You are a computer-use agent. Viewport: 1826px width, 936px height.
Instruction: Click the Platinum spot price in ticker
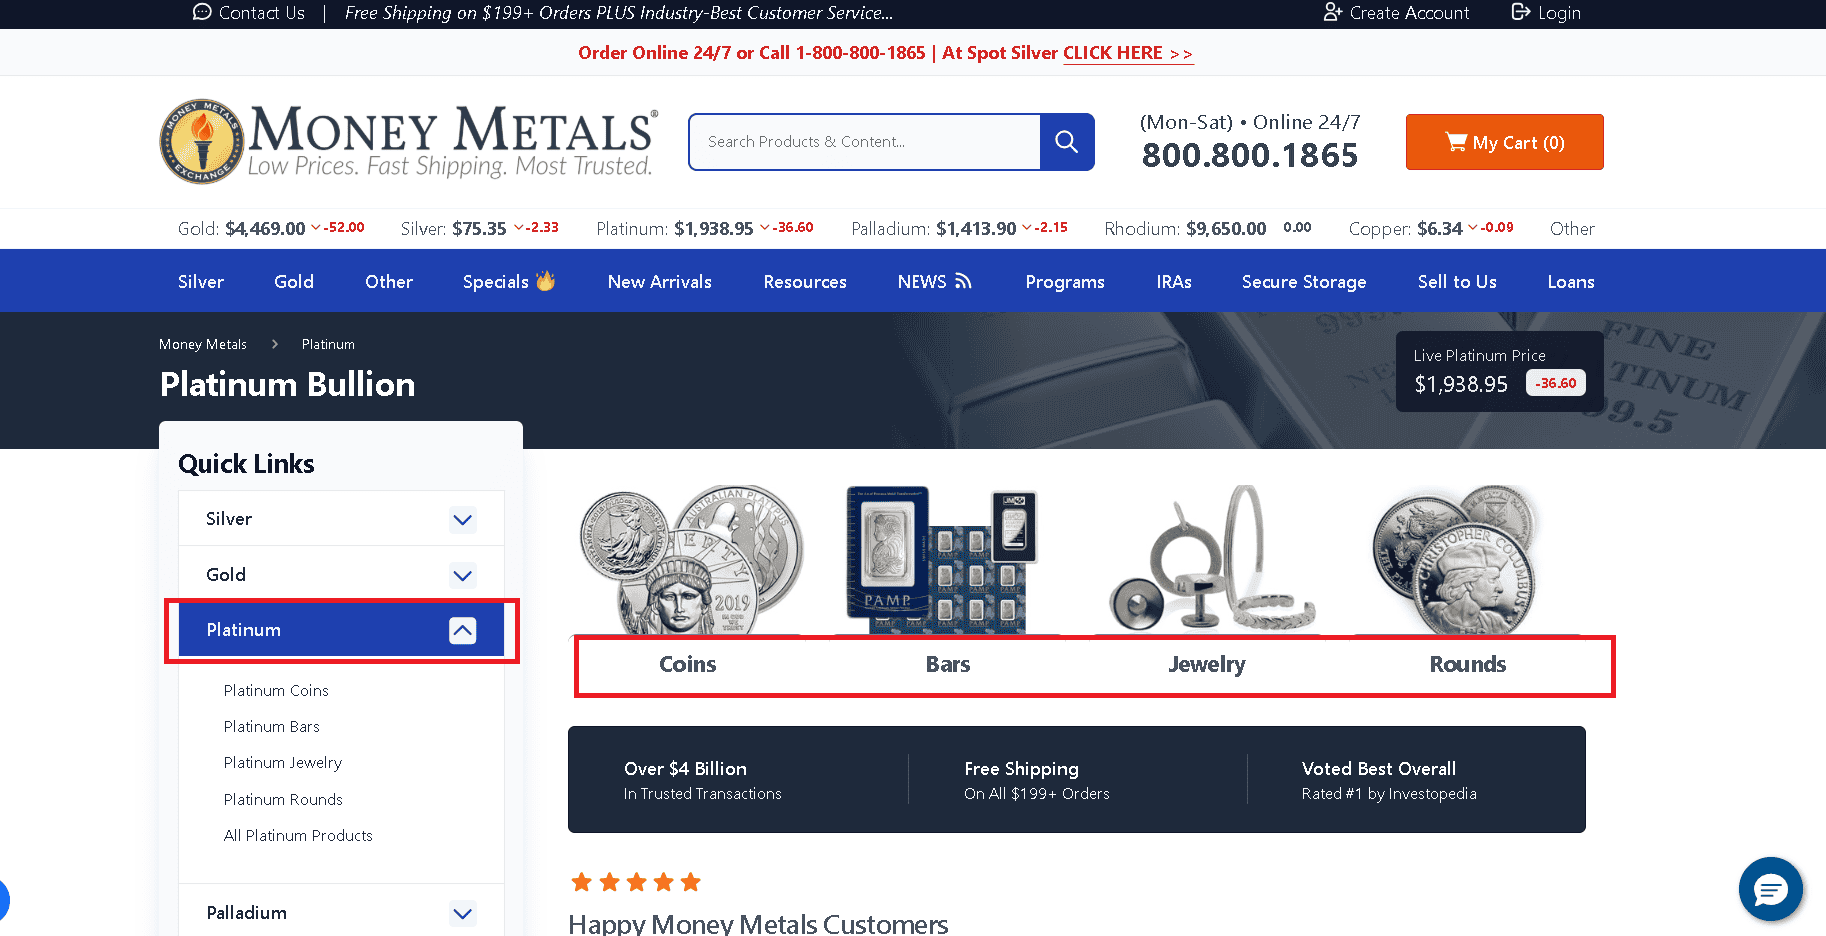tap(713, 228)
